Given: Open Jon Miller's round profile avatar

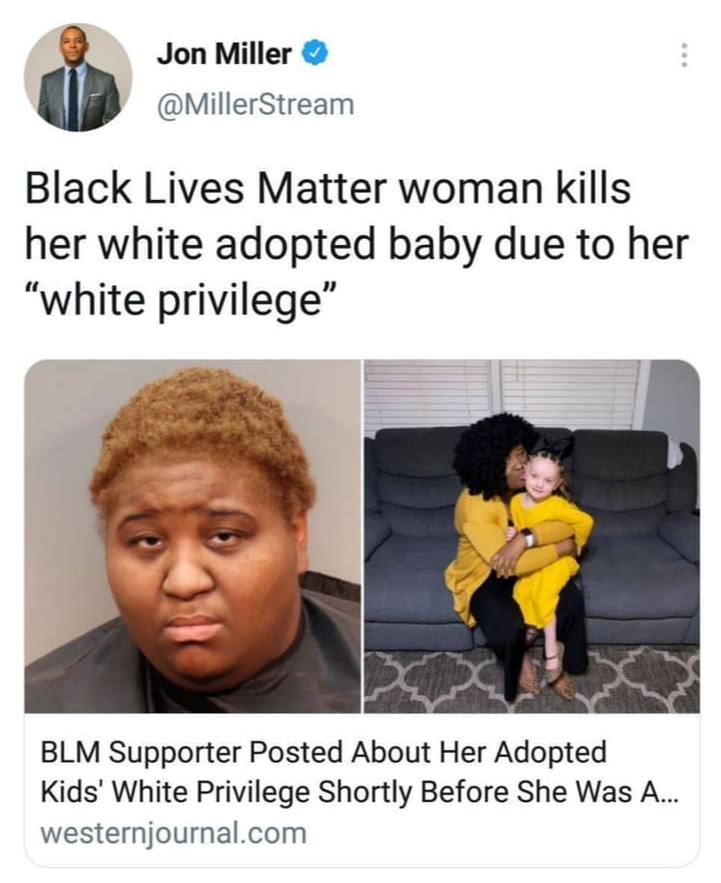Looking at the screenshot, I should click(78, 78).
